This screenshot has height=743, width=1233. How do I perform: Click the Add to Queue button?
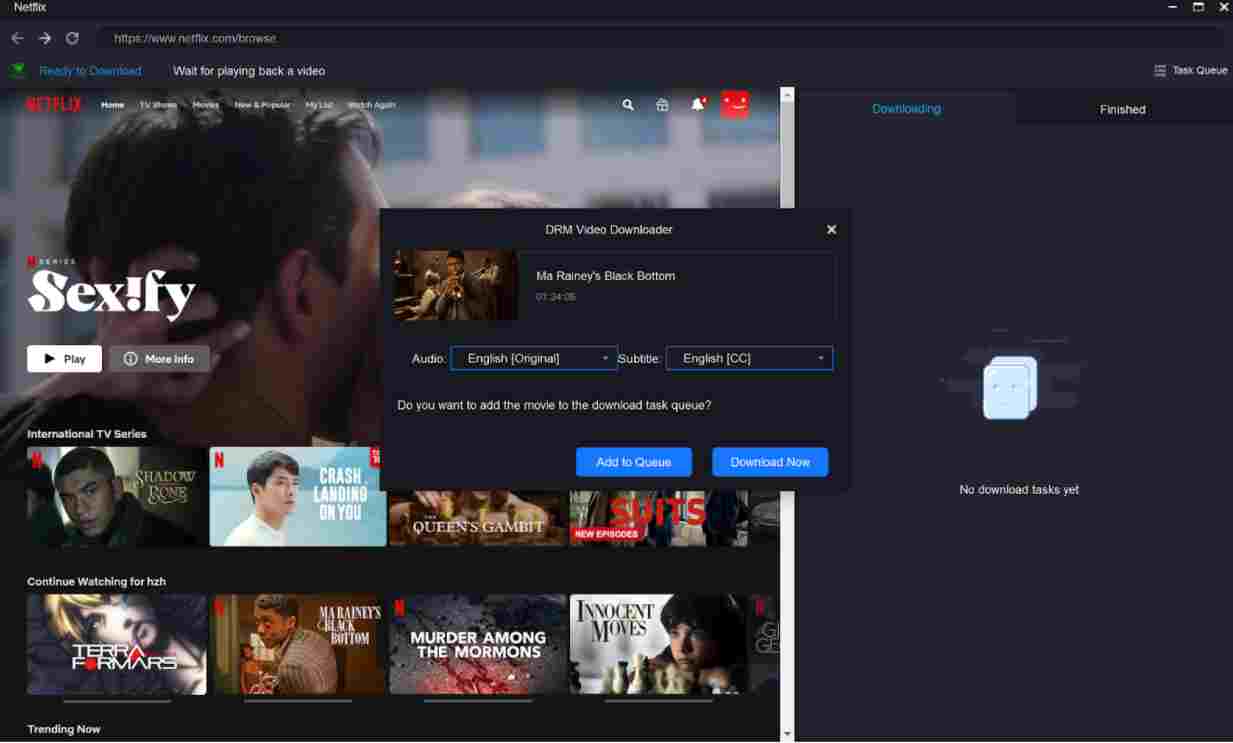[x=634, y=462]
